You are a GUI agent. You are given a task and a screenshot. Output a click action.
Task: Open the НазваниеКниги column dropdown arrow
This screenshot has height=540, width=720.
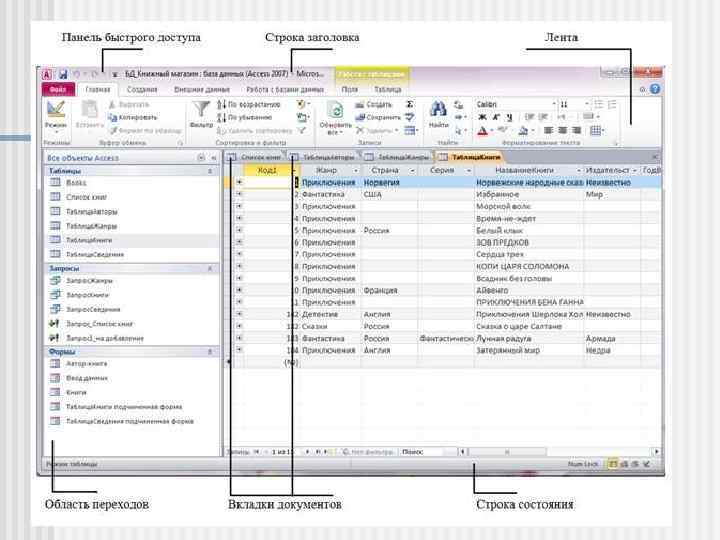[578, 170]
